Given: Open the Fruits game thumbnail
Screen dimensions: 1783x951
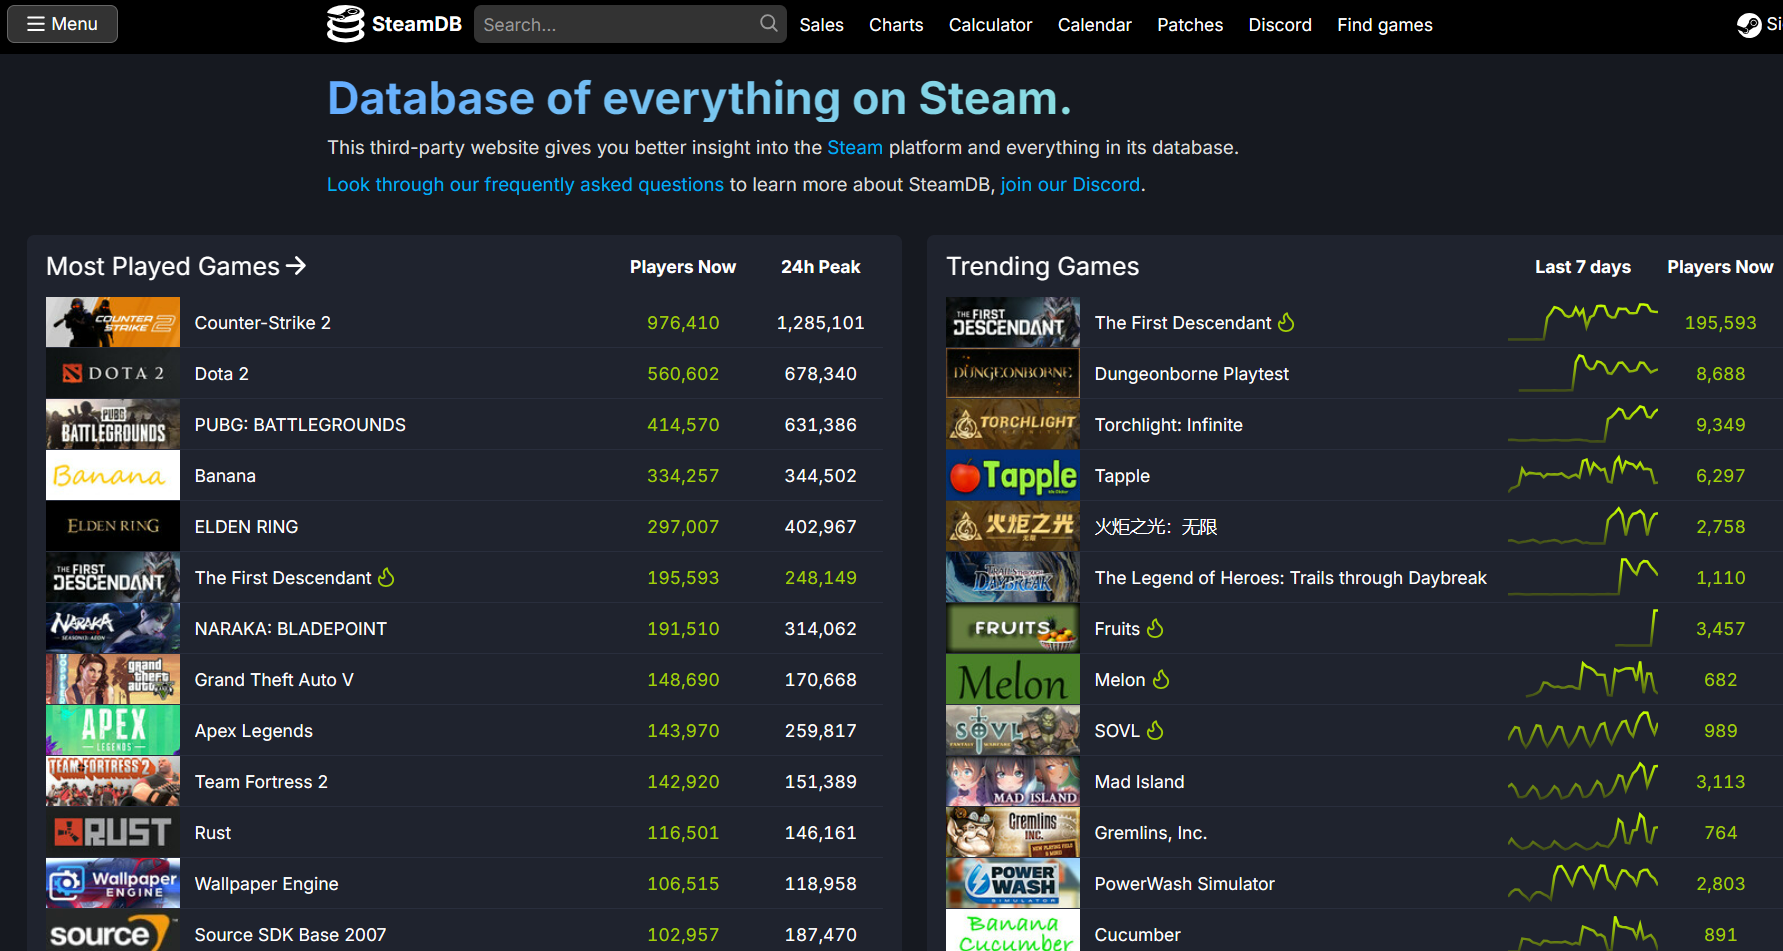Looking at the screenshot, I should tap(1013, 628).
